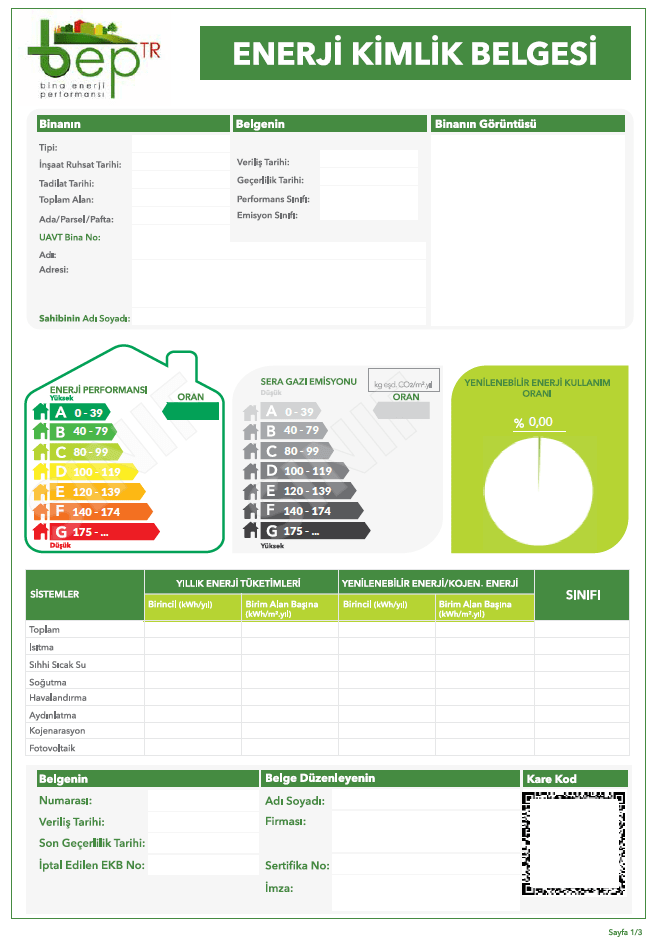
Task: Click the İnşaat Ruhsat Tarihi field
Action: [x=181, y=162]
